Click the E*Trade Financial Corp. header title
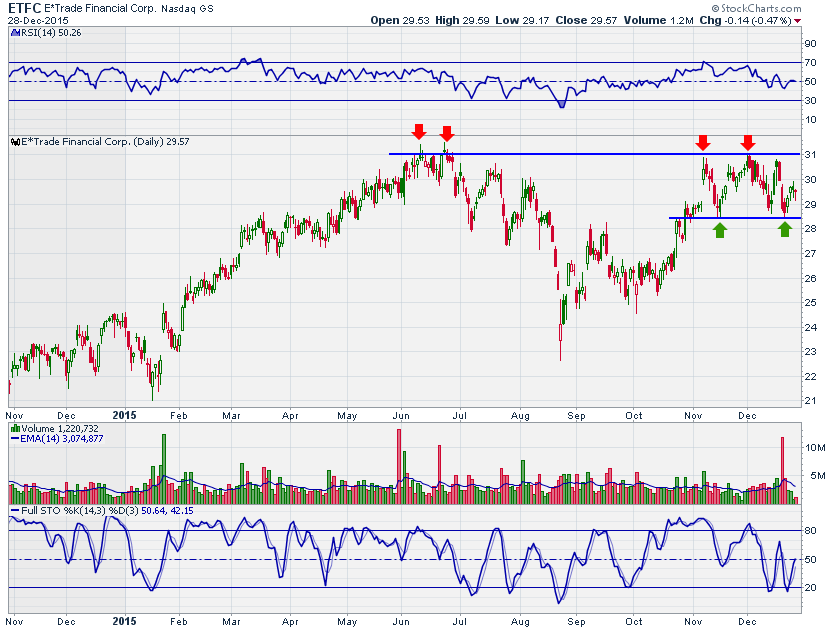The width and height of the screenshot is (832, 628). (100, 8)
